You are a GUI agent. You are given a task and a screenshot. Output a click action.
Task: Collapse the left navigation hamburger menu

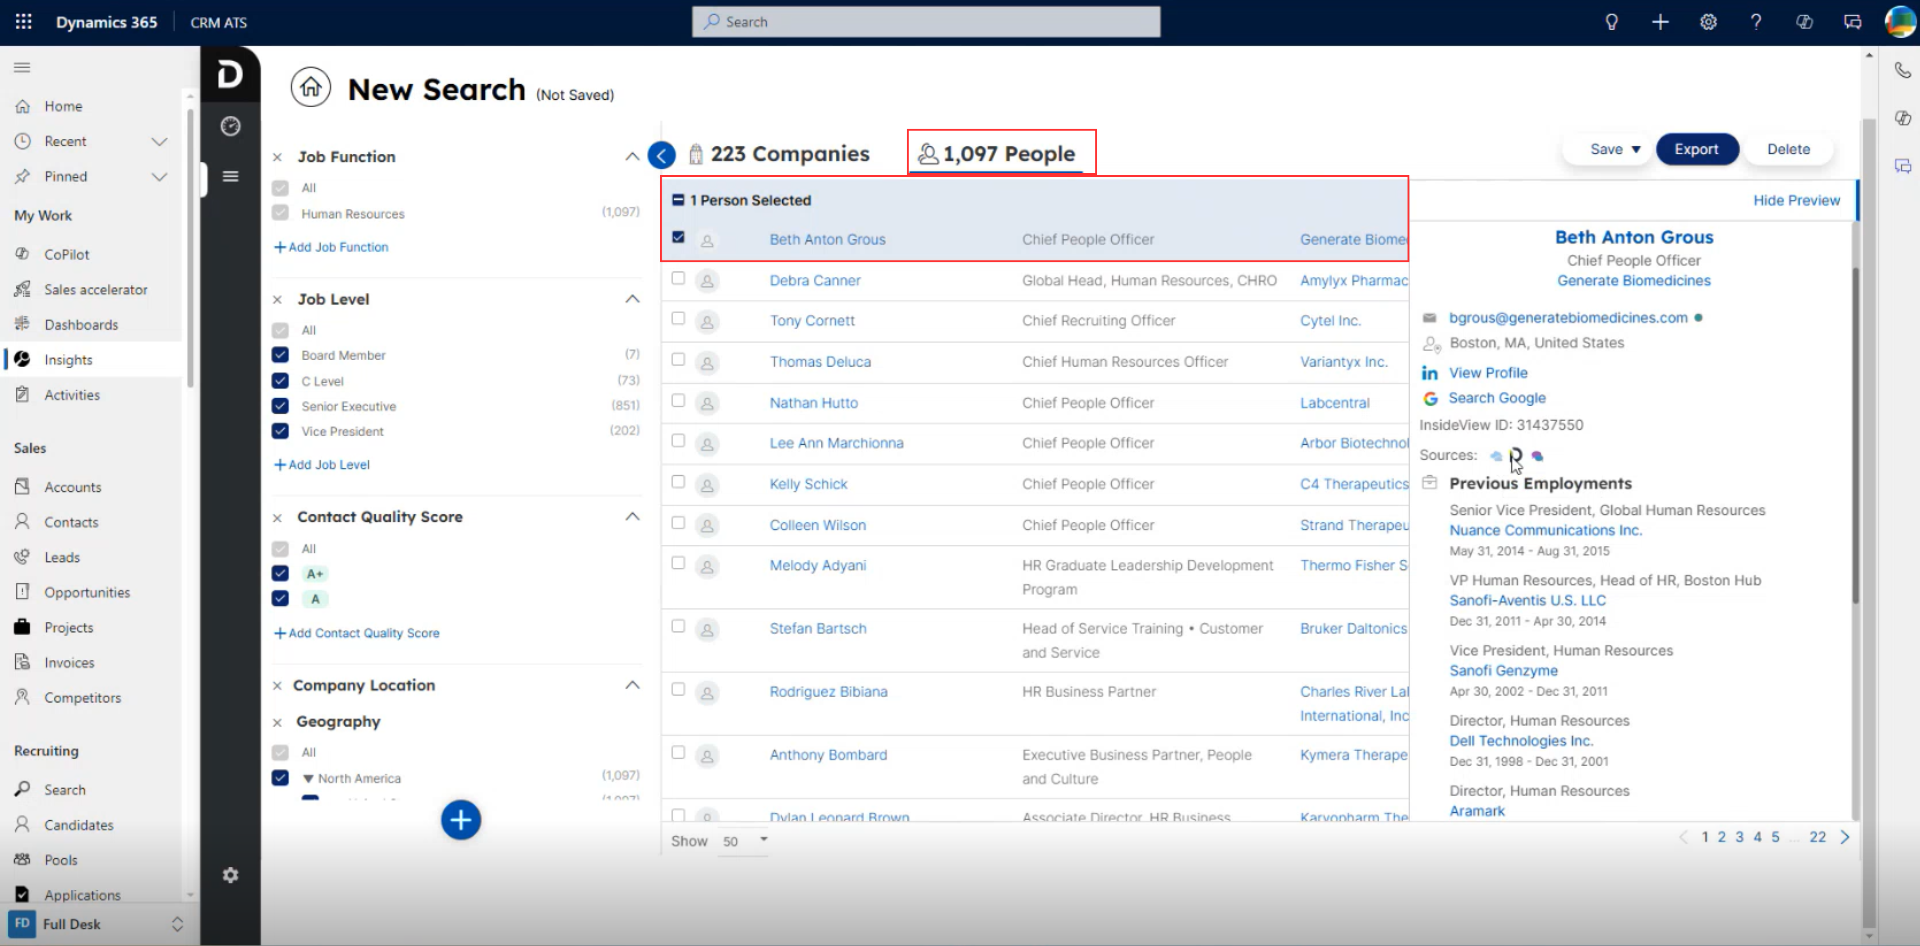pyautogui.click(x=22, y=67)
